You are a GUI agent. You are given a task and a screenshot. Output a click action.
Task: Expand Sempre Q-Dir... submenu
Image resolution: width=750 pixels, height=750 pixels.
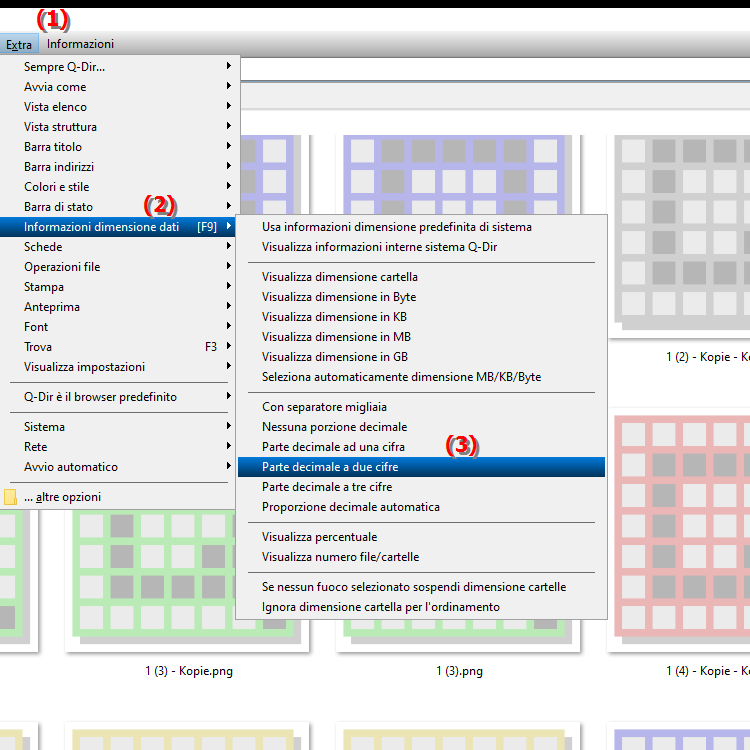[x=118, y=66]
